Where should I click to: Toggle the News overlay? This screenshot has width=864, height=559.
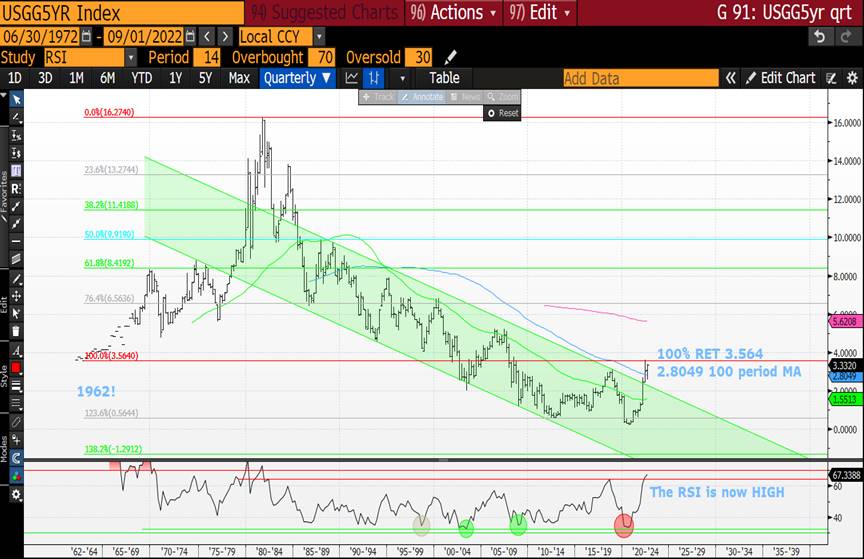(x=465, y=97)
